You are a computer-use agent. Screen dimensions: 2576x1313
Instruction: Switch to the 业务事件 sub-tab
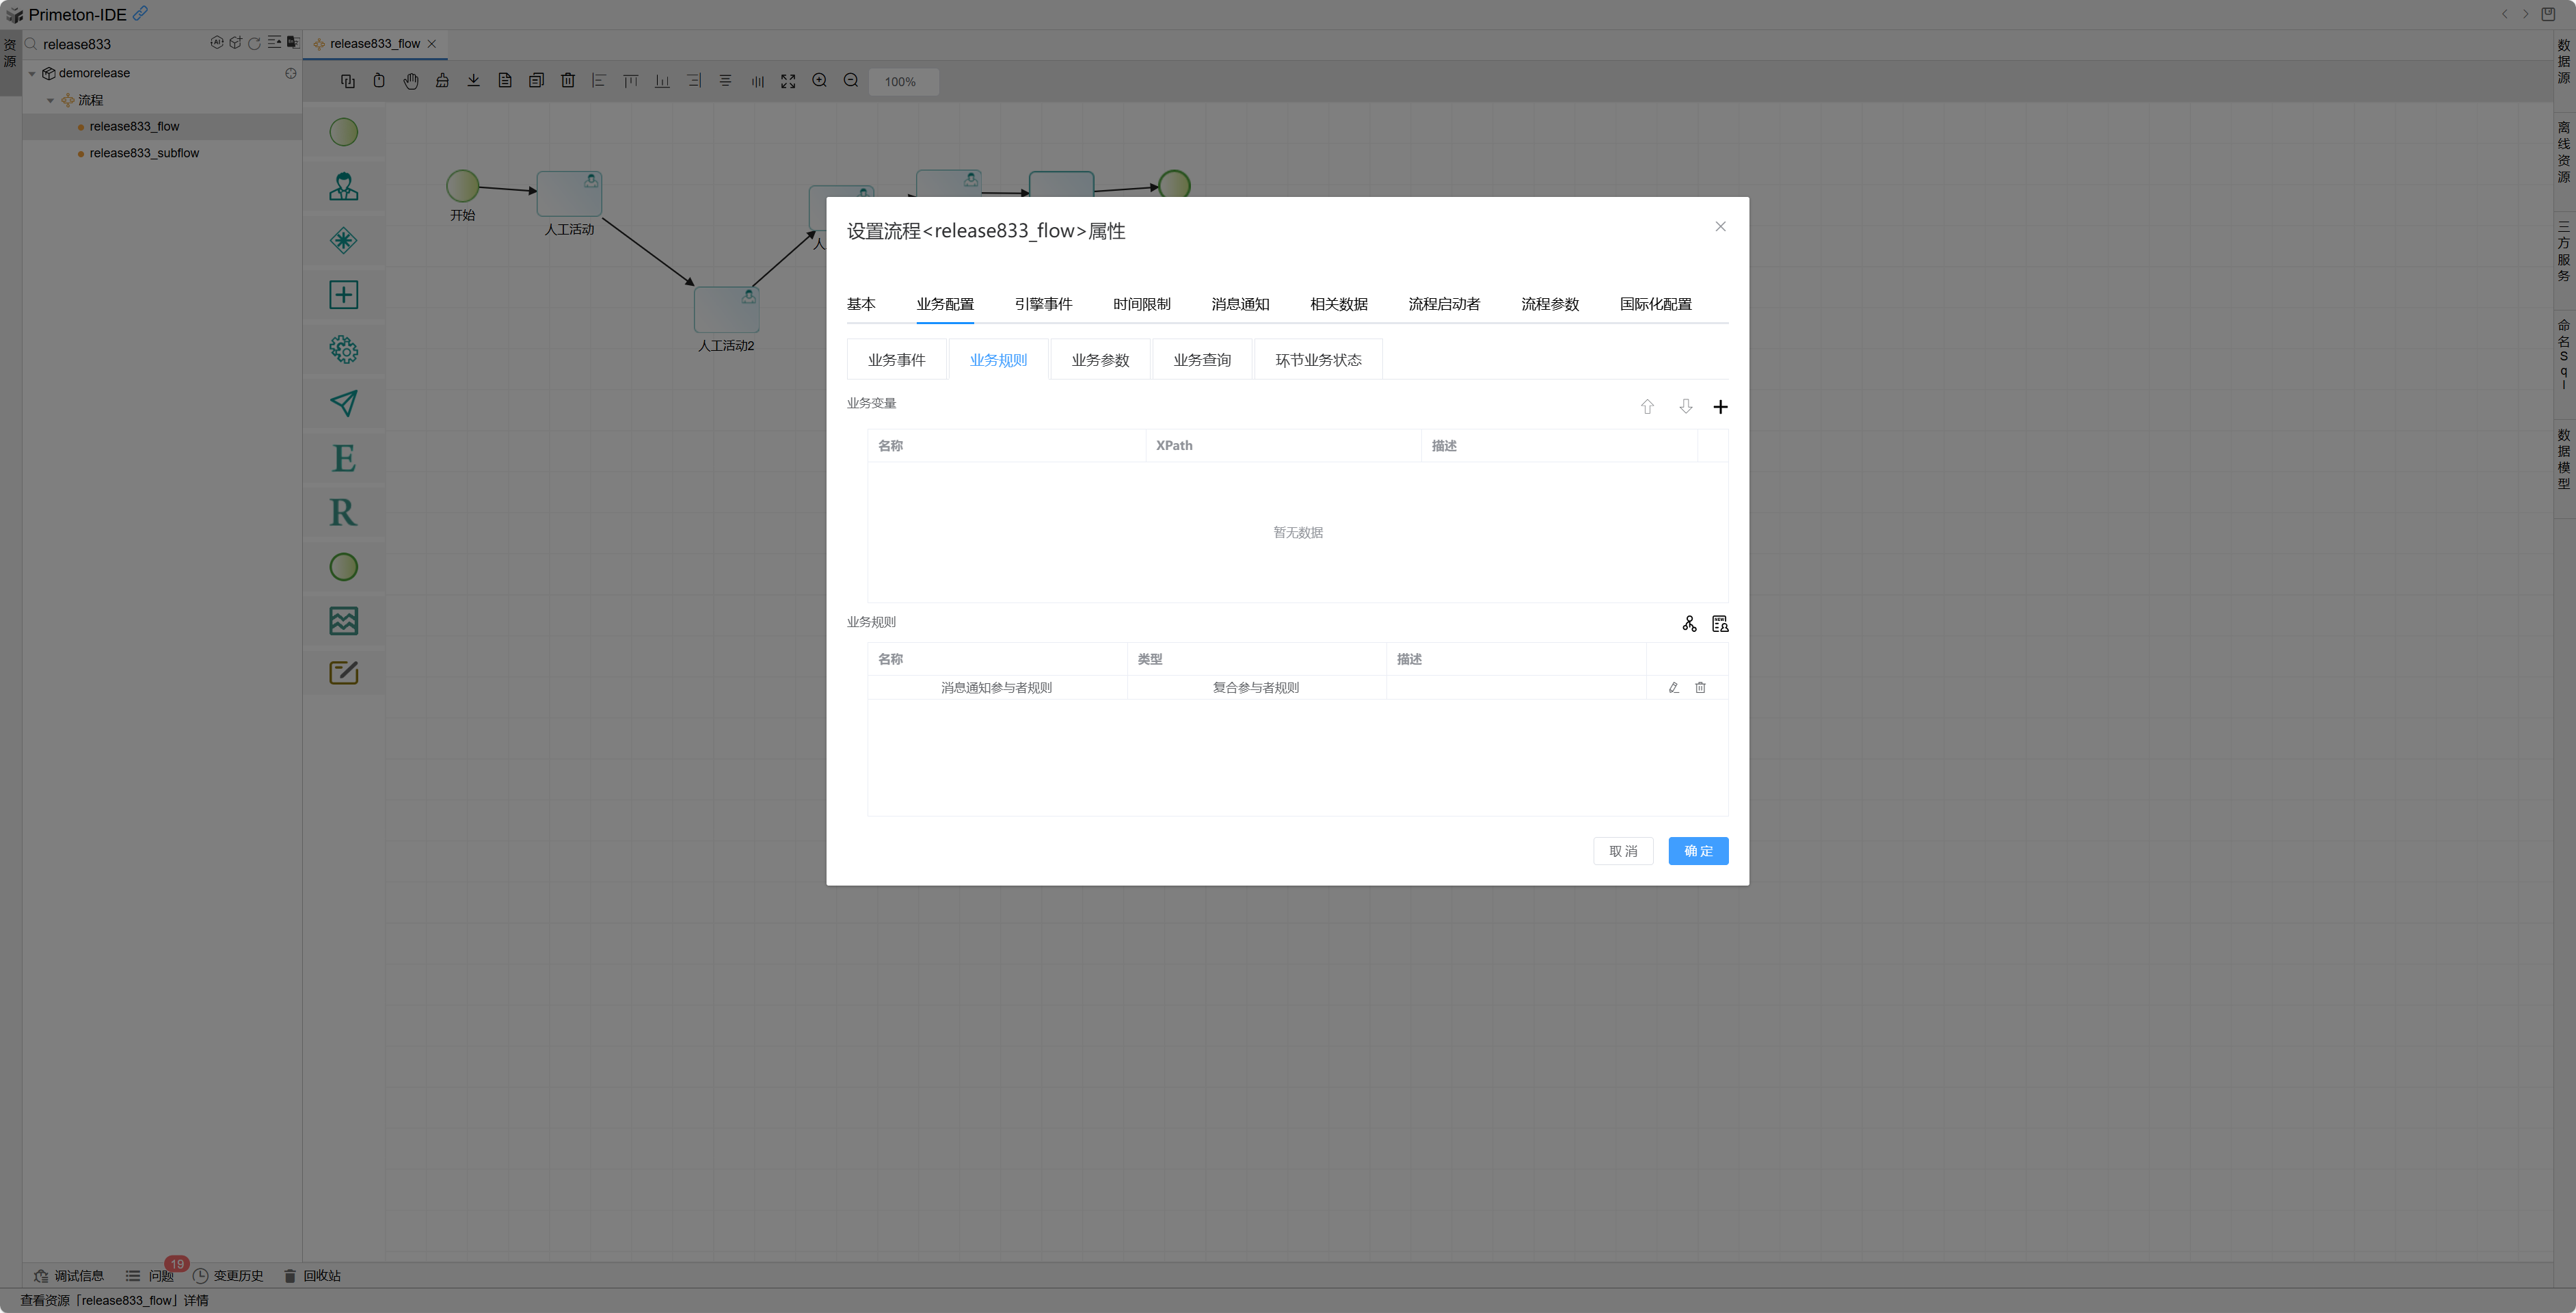(x=896, y=360)
